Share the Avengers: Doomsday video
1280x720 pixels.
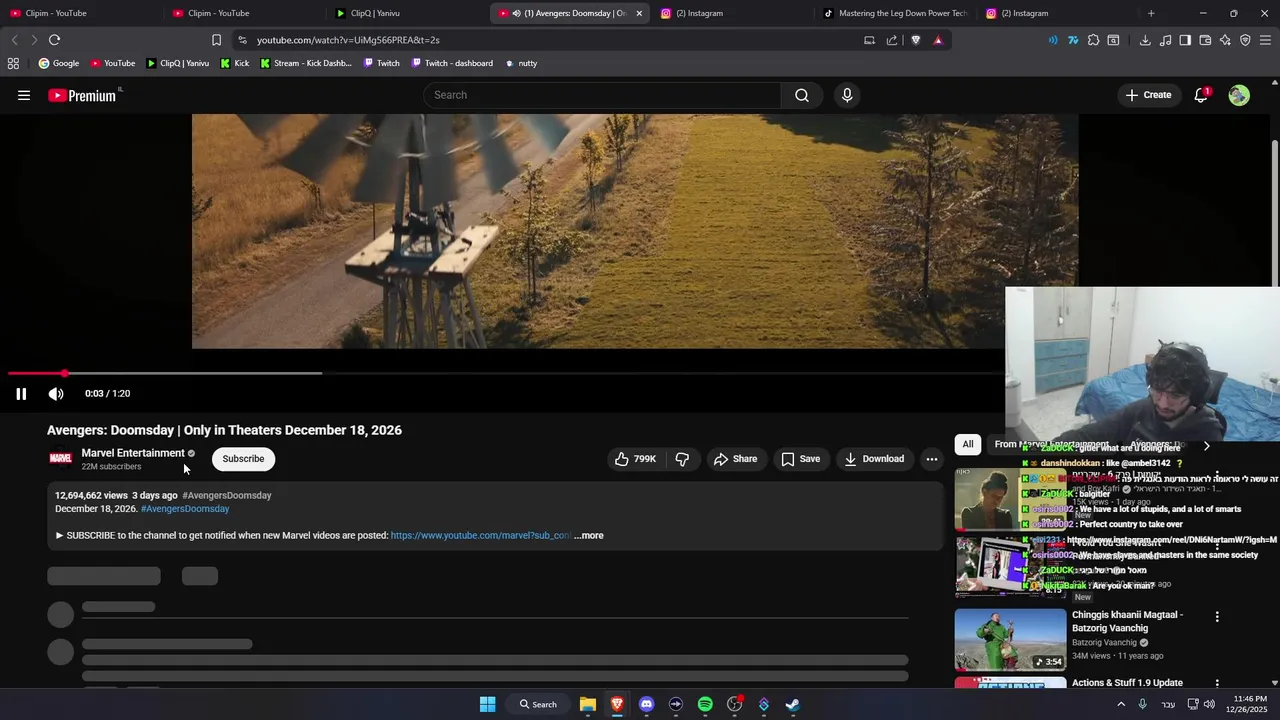click(735, 459)
